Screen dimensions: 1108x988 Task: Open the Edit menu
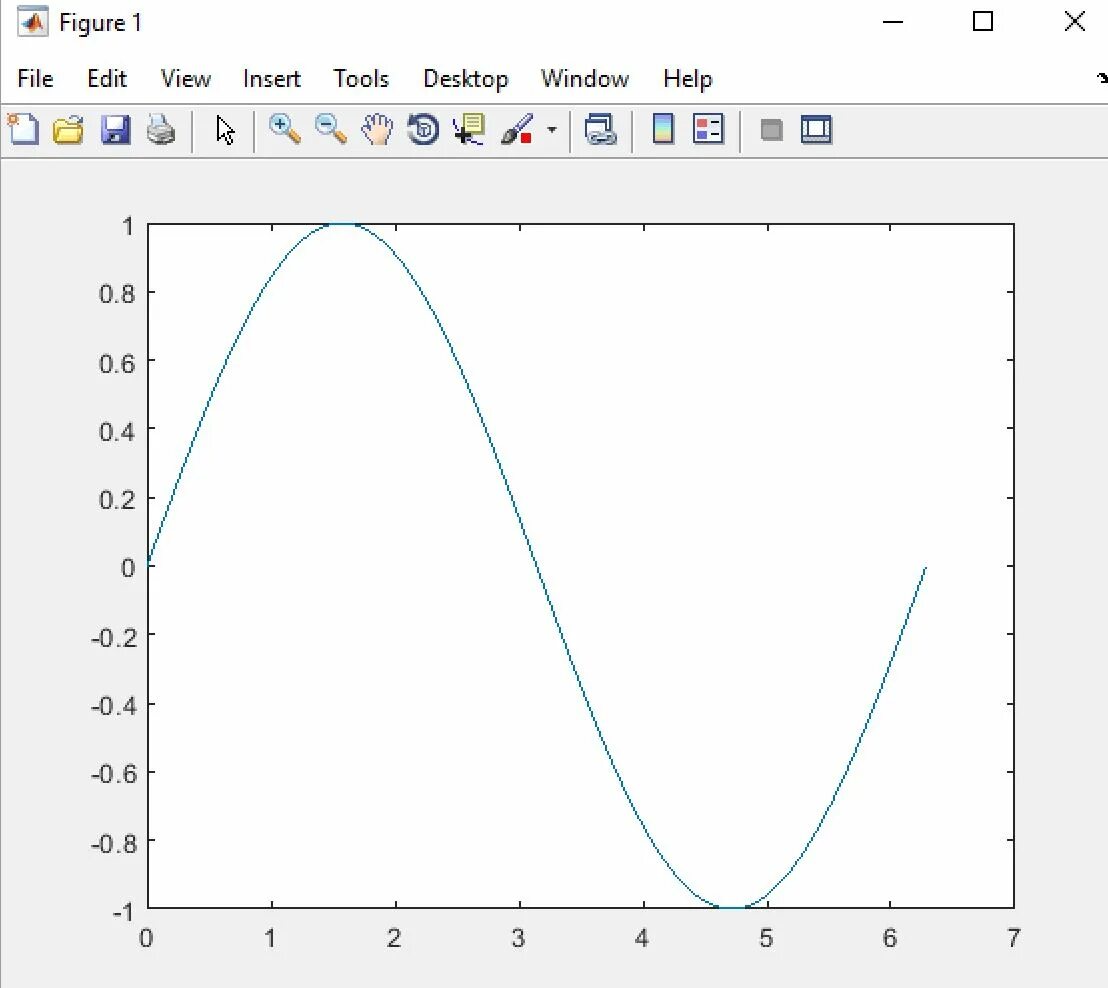coord(107,78)
